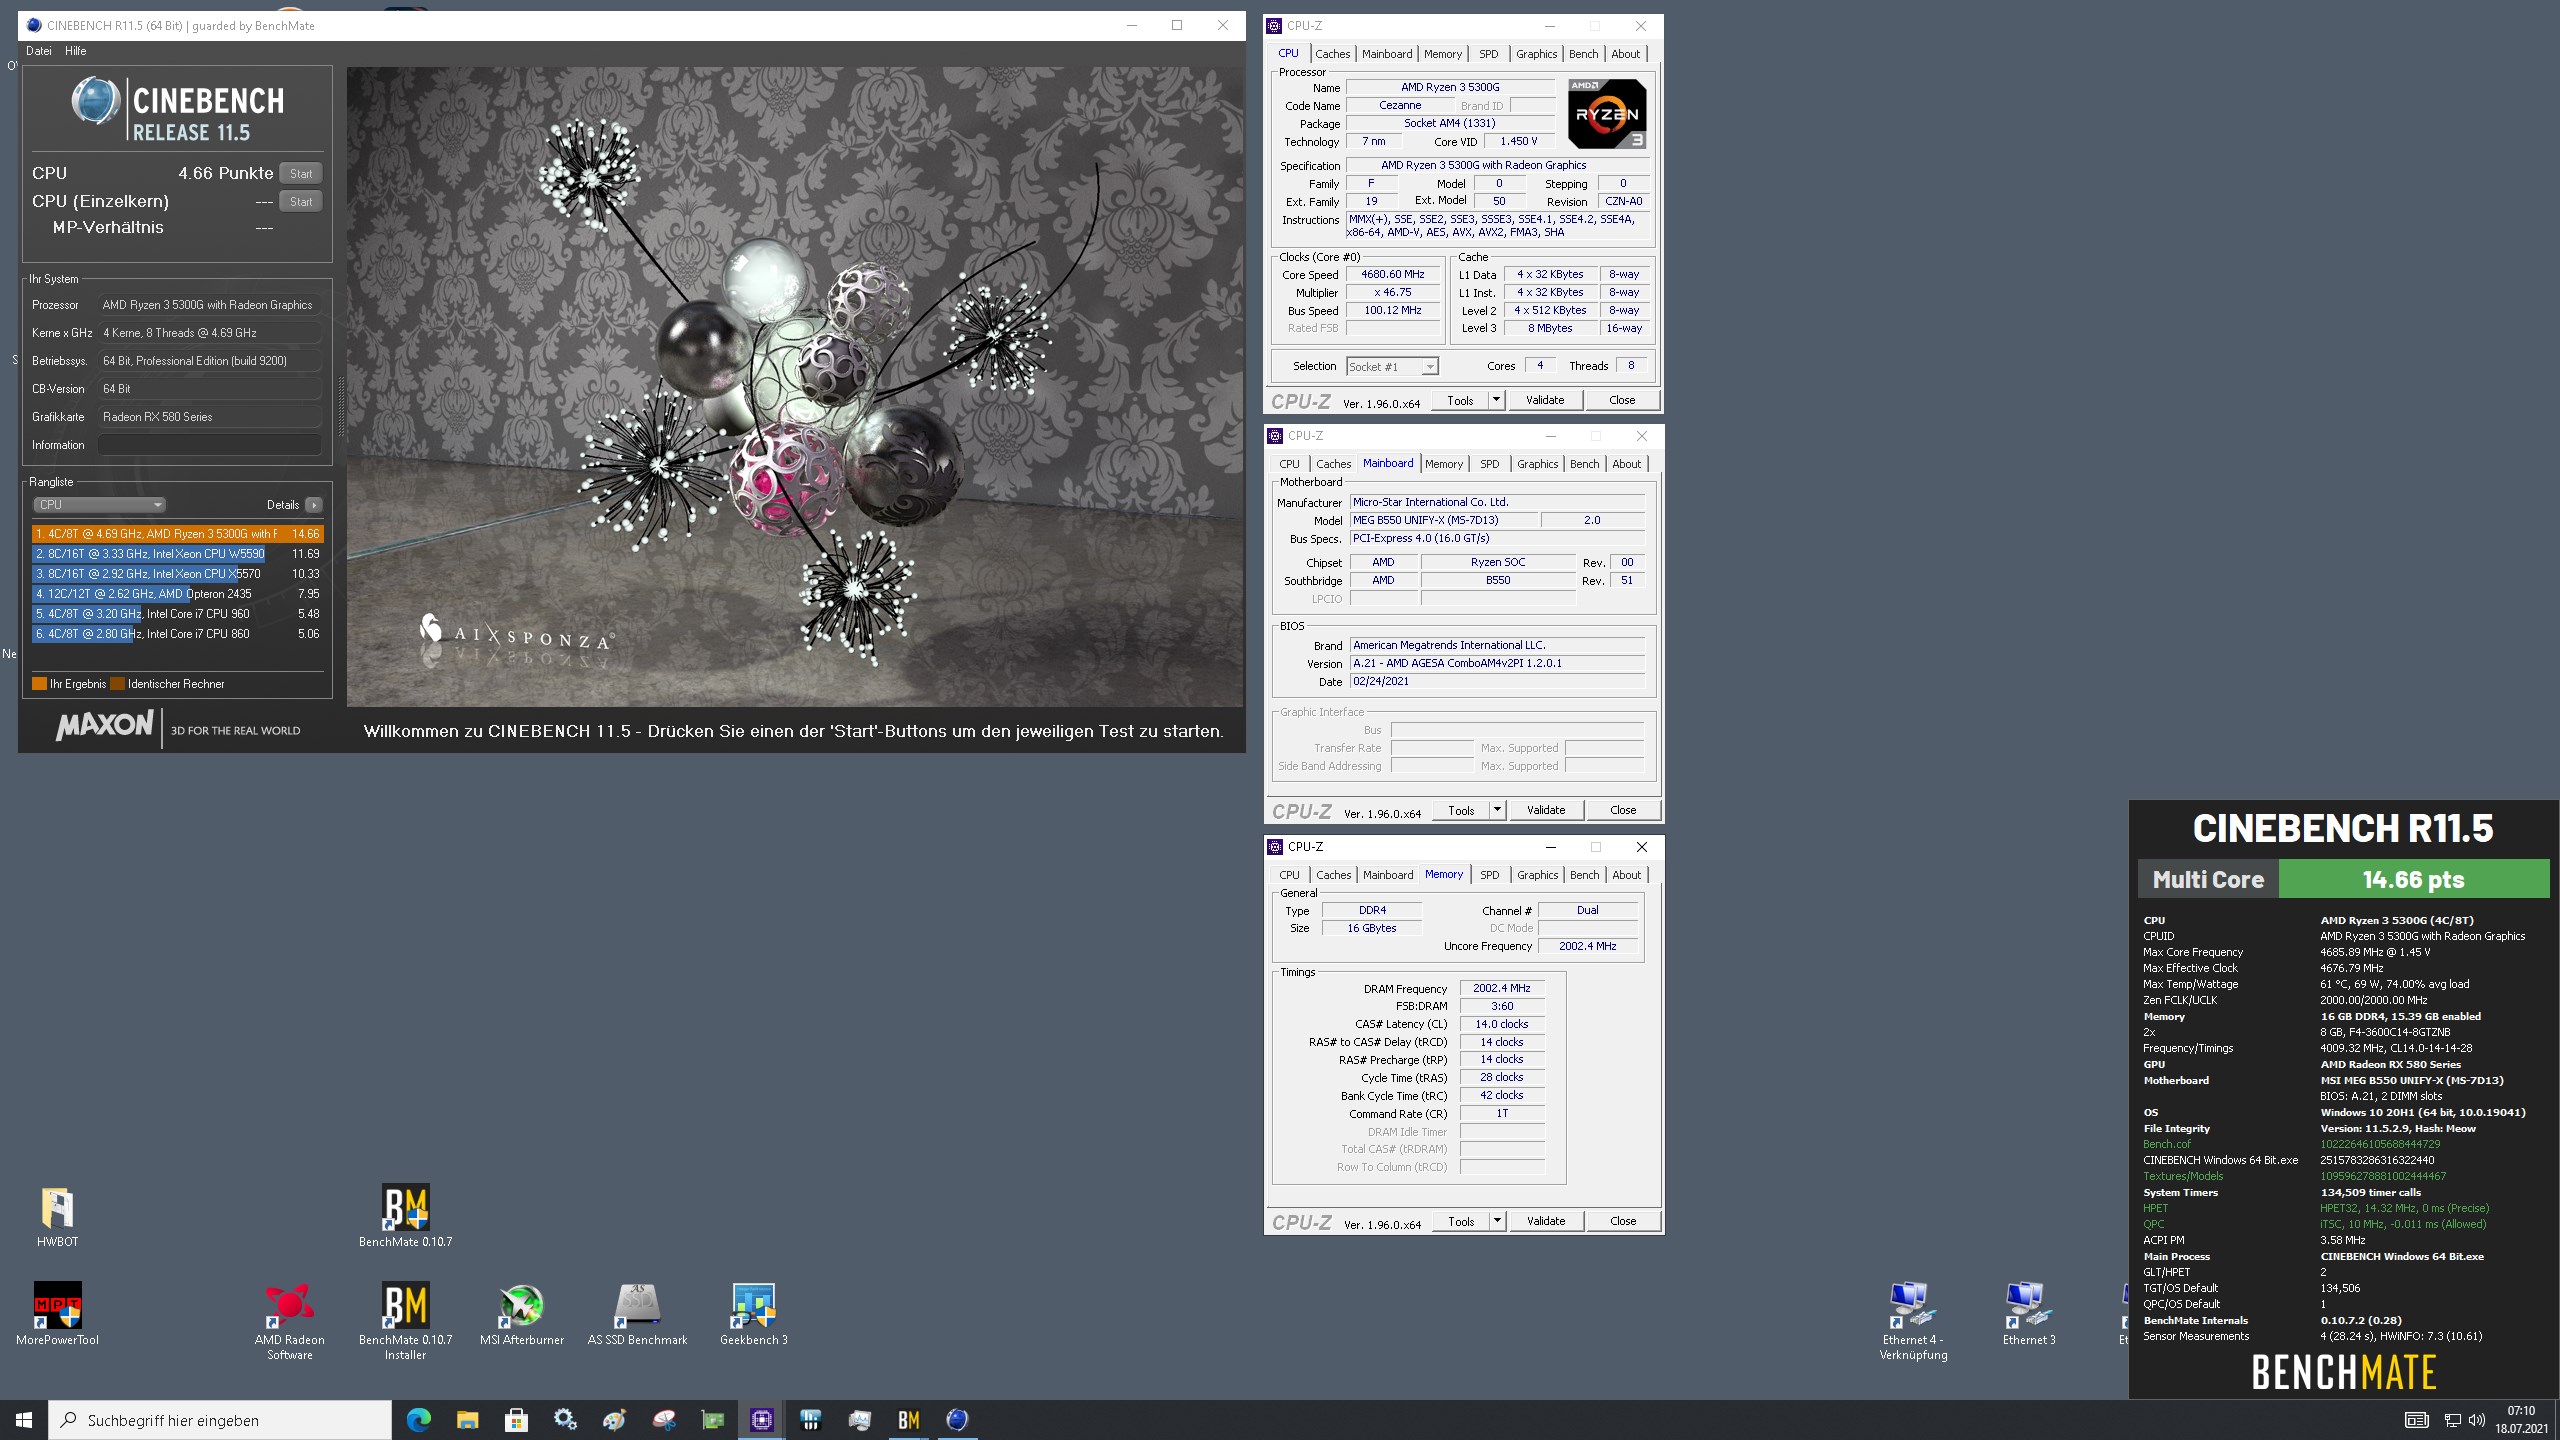The image size is (2560, 1440).
Task: Open Hilfe menu in Cinebench
Action: pos(76,51)
